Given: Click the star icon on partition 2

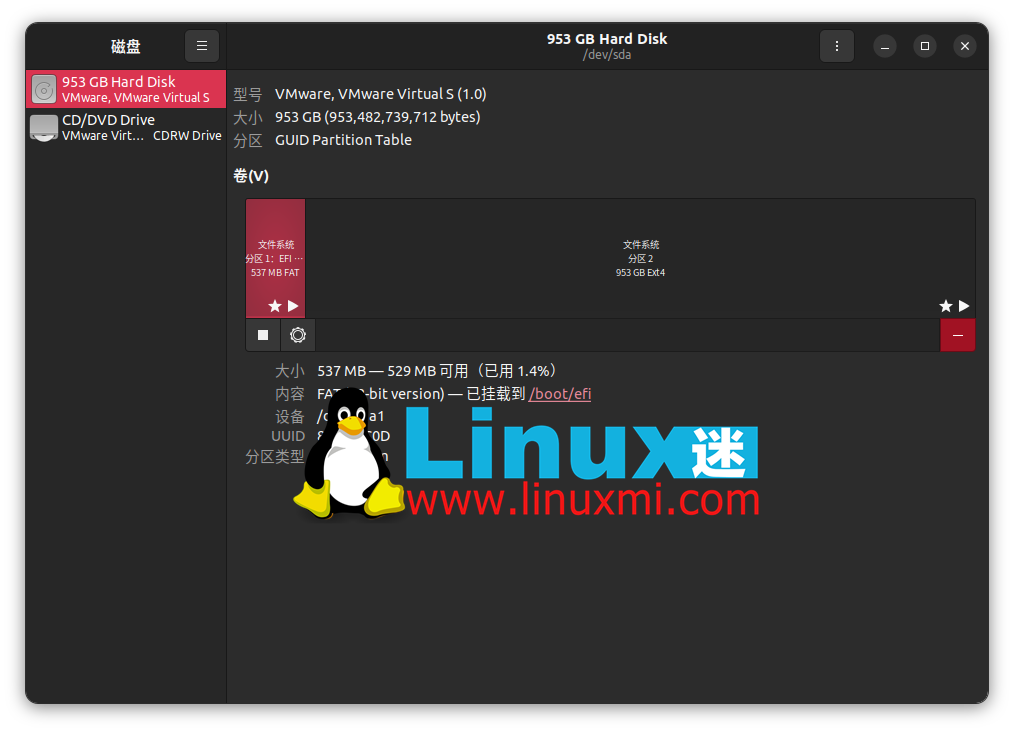Looking at the screenshot, I should (945, 306).
